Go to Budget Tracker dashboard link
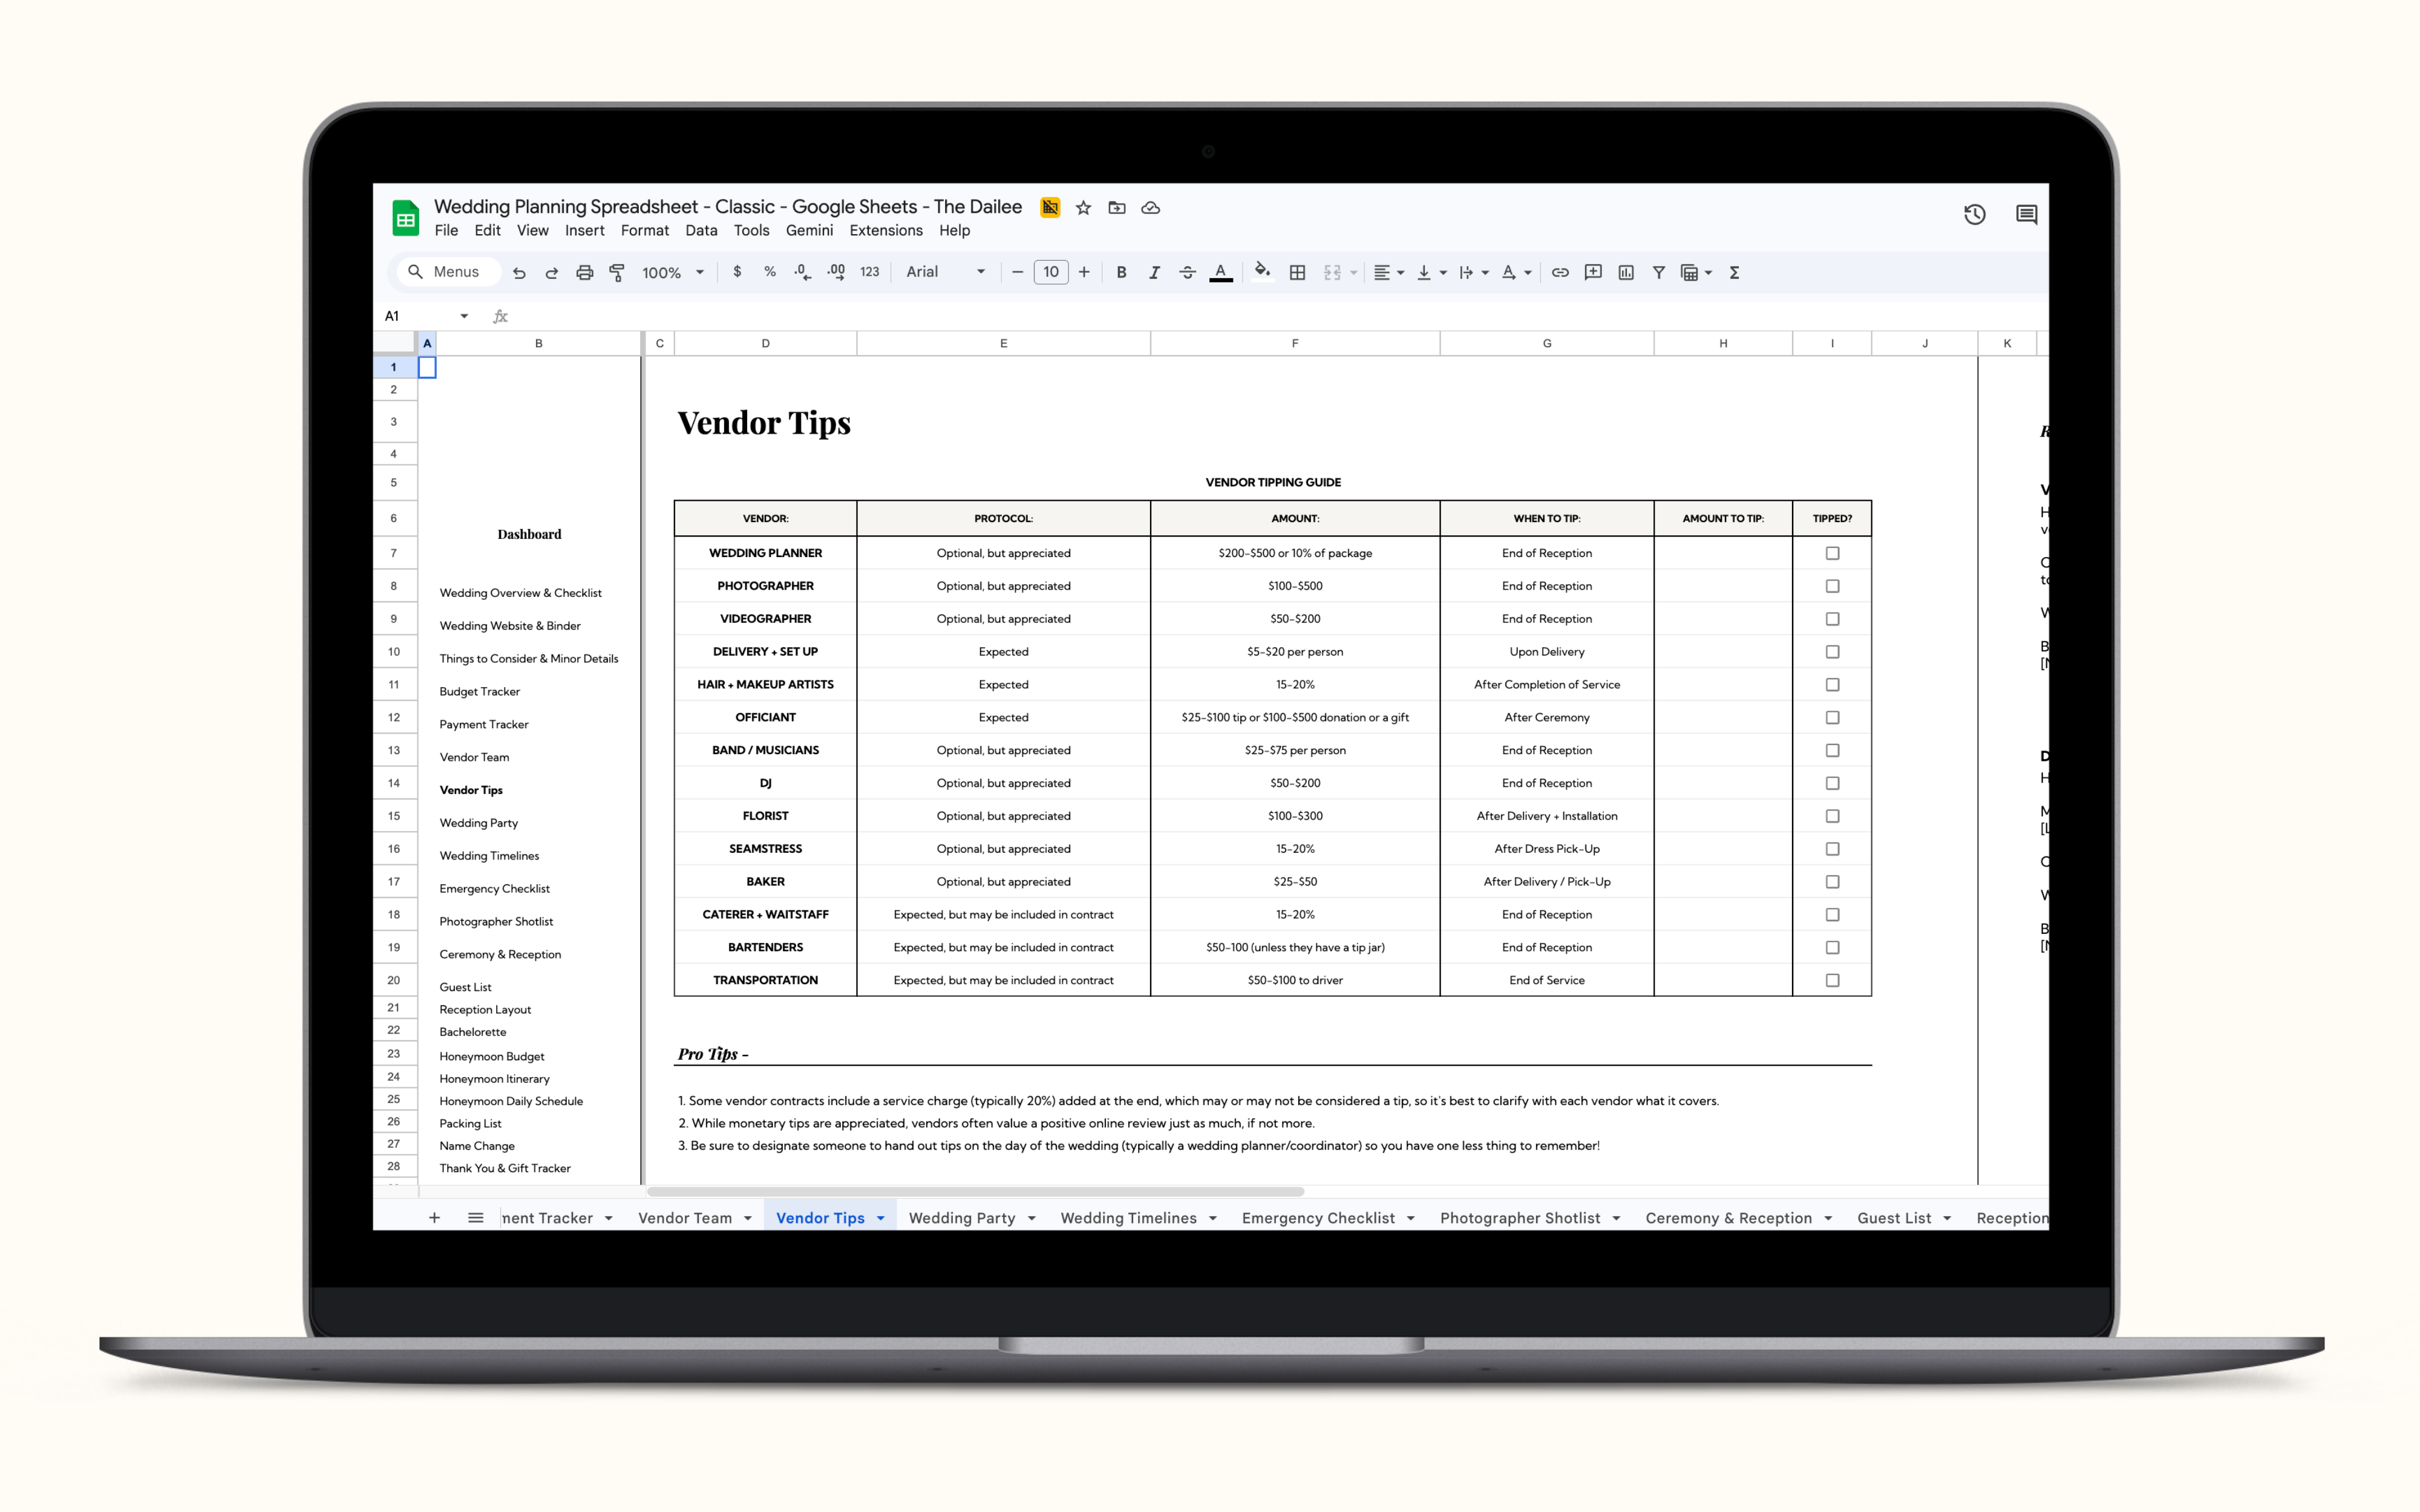The image size is (2420, 1512). tap(479, 691)
